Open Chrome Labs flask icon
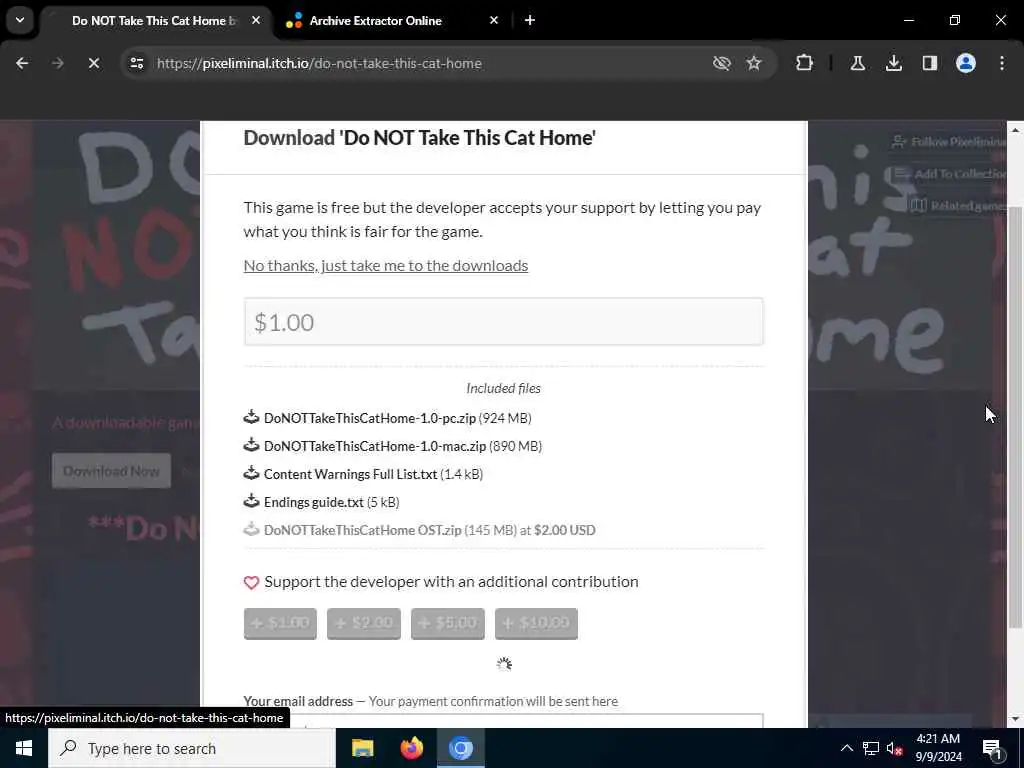 [x=857, y=63]
